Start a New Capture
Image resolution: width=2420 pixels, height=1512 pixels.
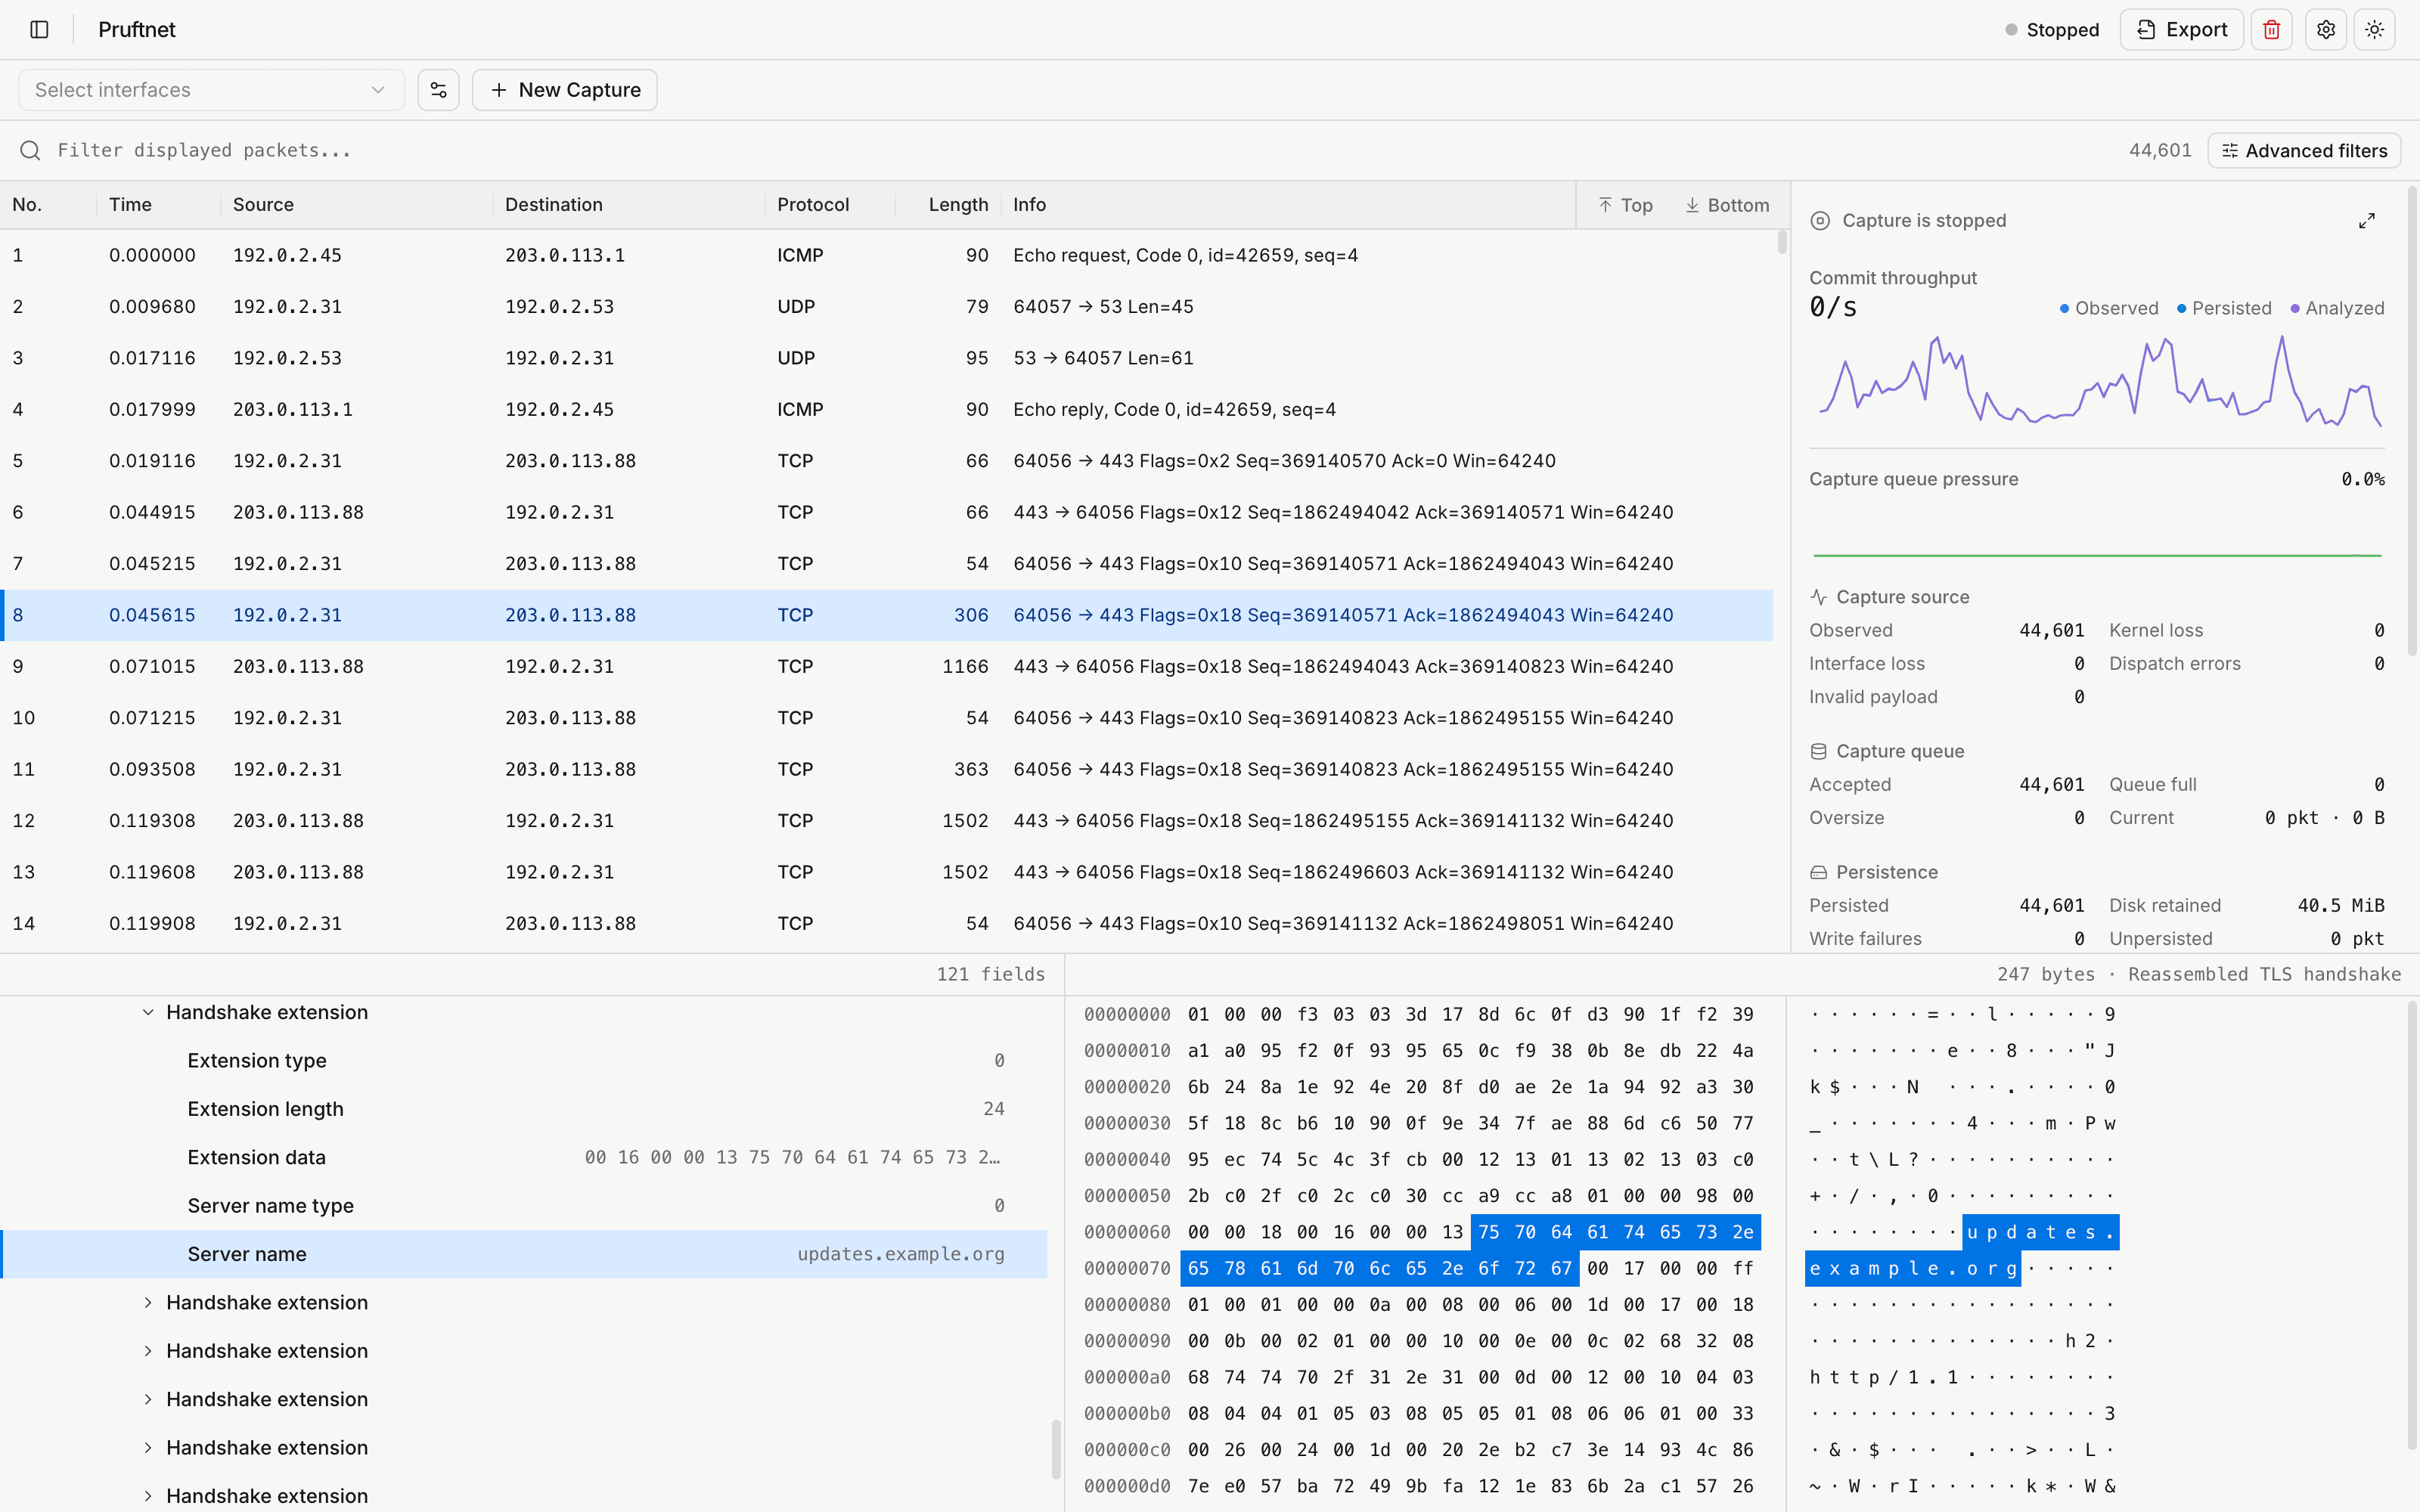pyautogui.click(x=564, y=90)
